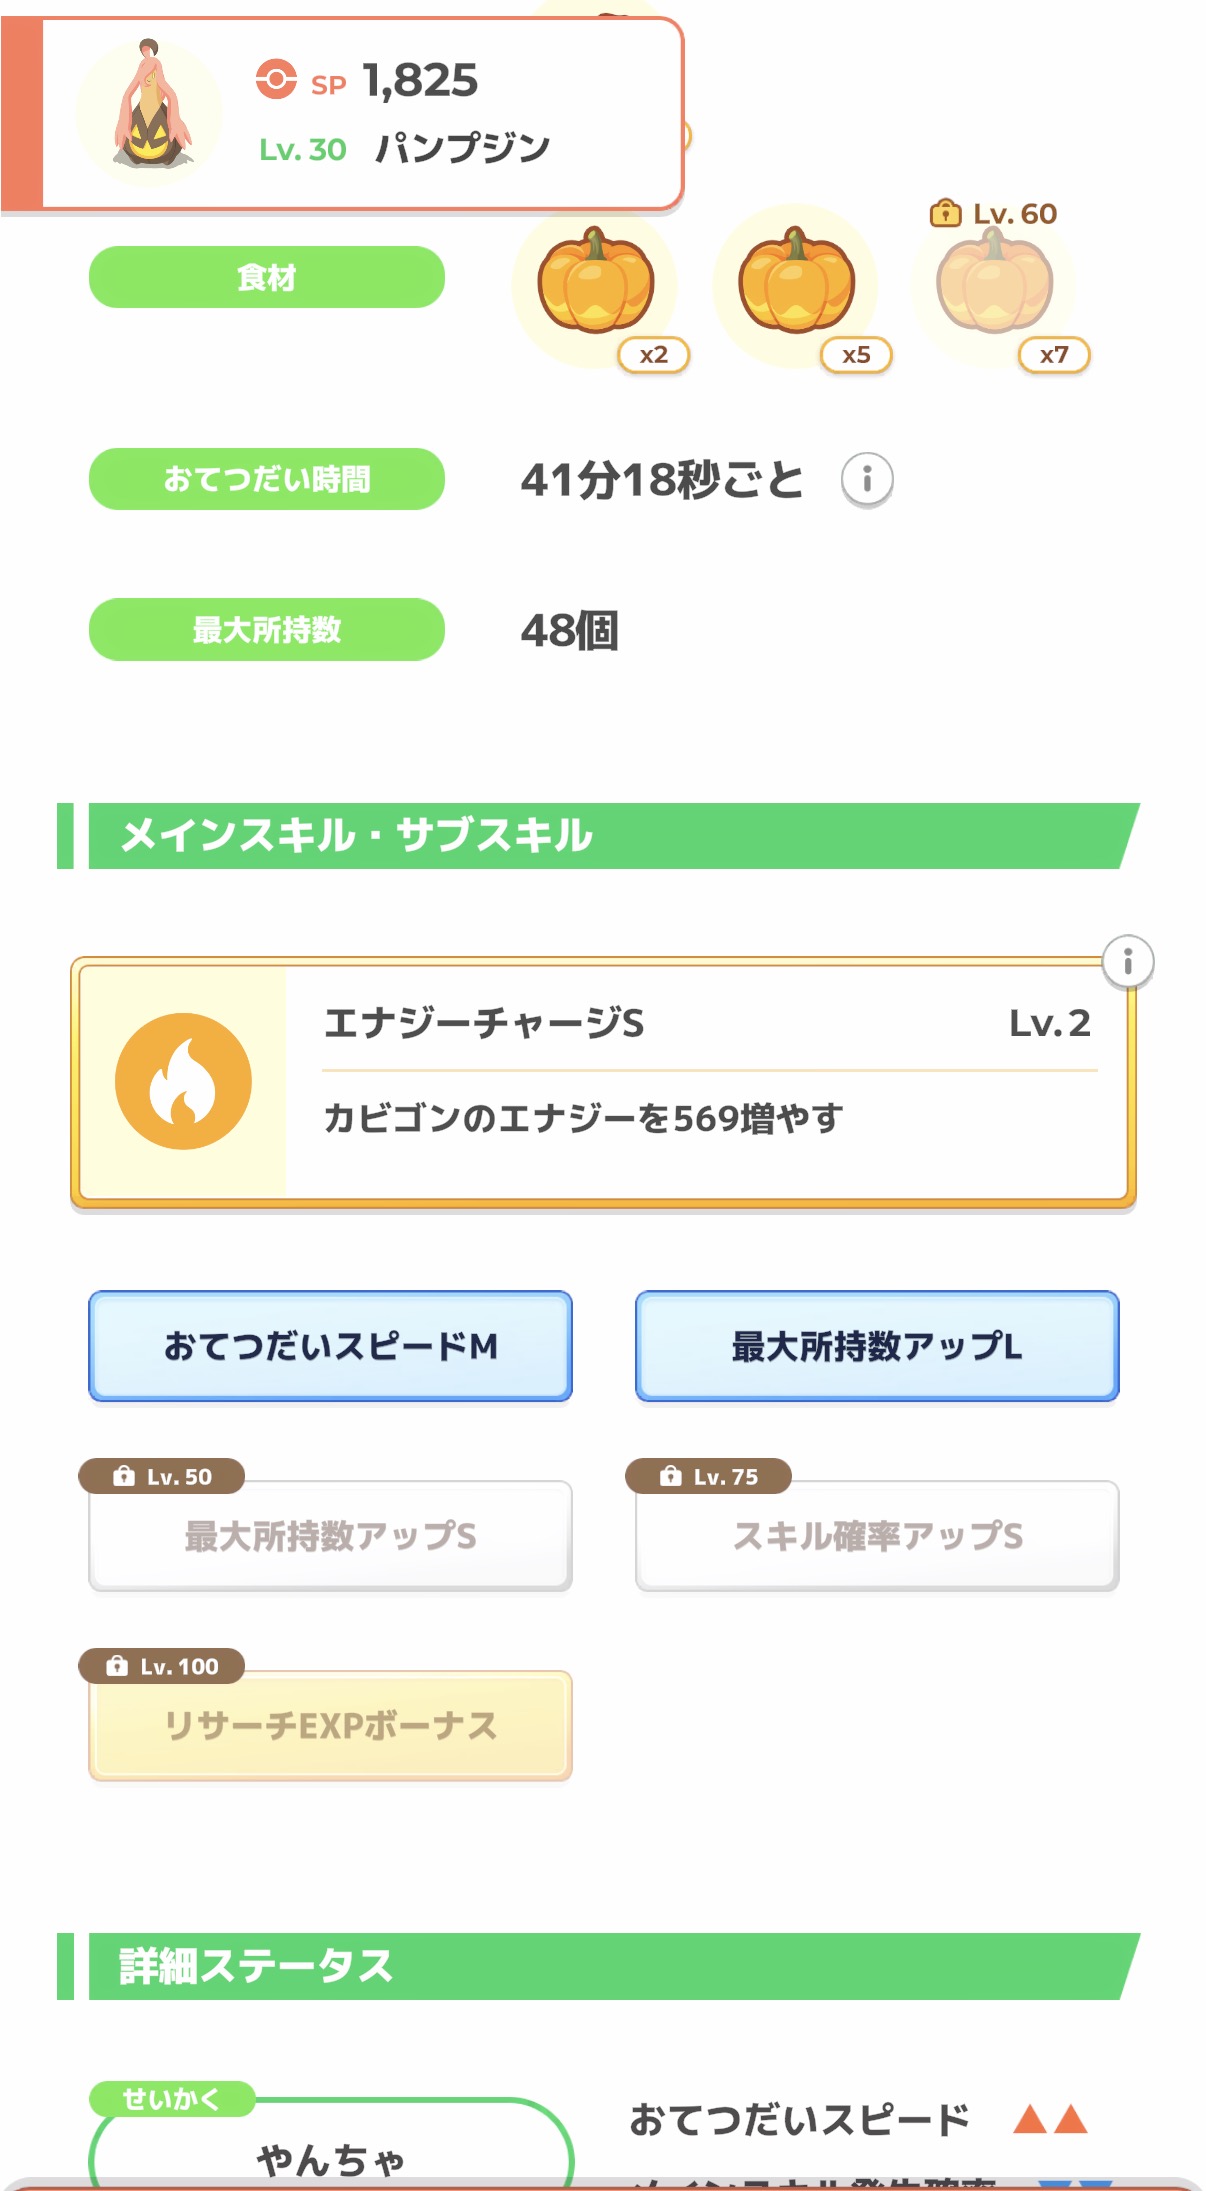1206x2191 pixels.
Task: Tap the 食材 green label
Action: 267,277
